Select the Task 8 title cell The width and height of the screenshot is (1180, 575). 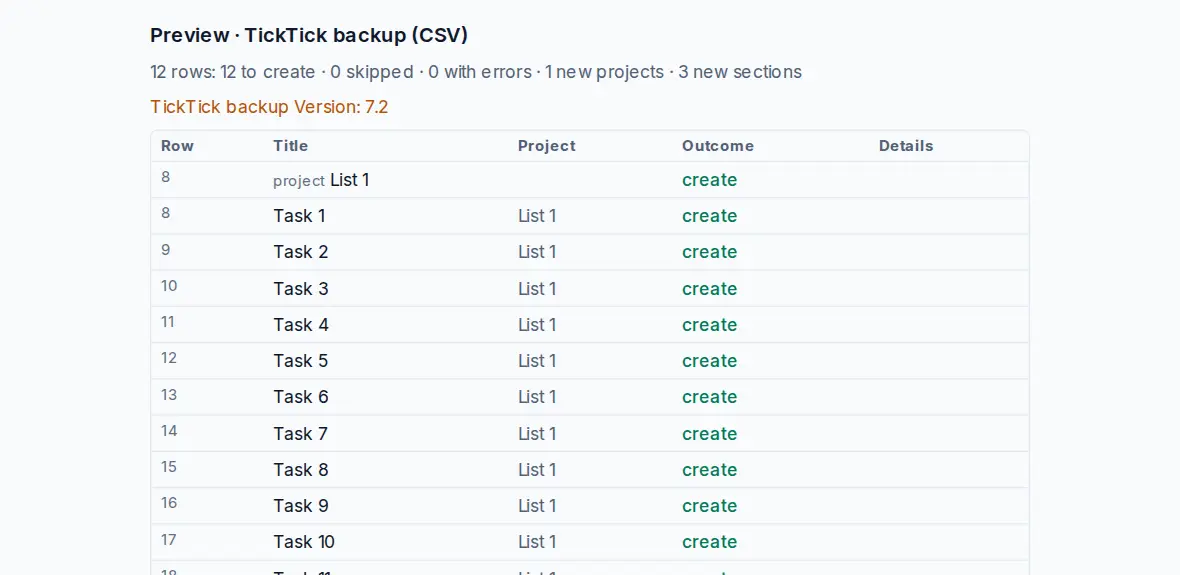tap(301, 470)
